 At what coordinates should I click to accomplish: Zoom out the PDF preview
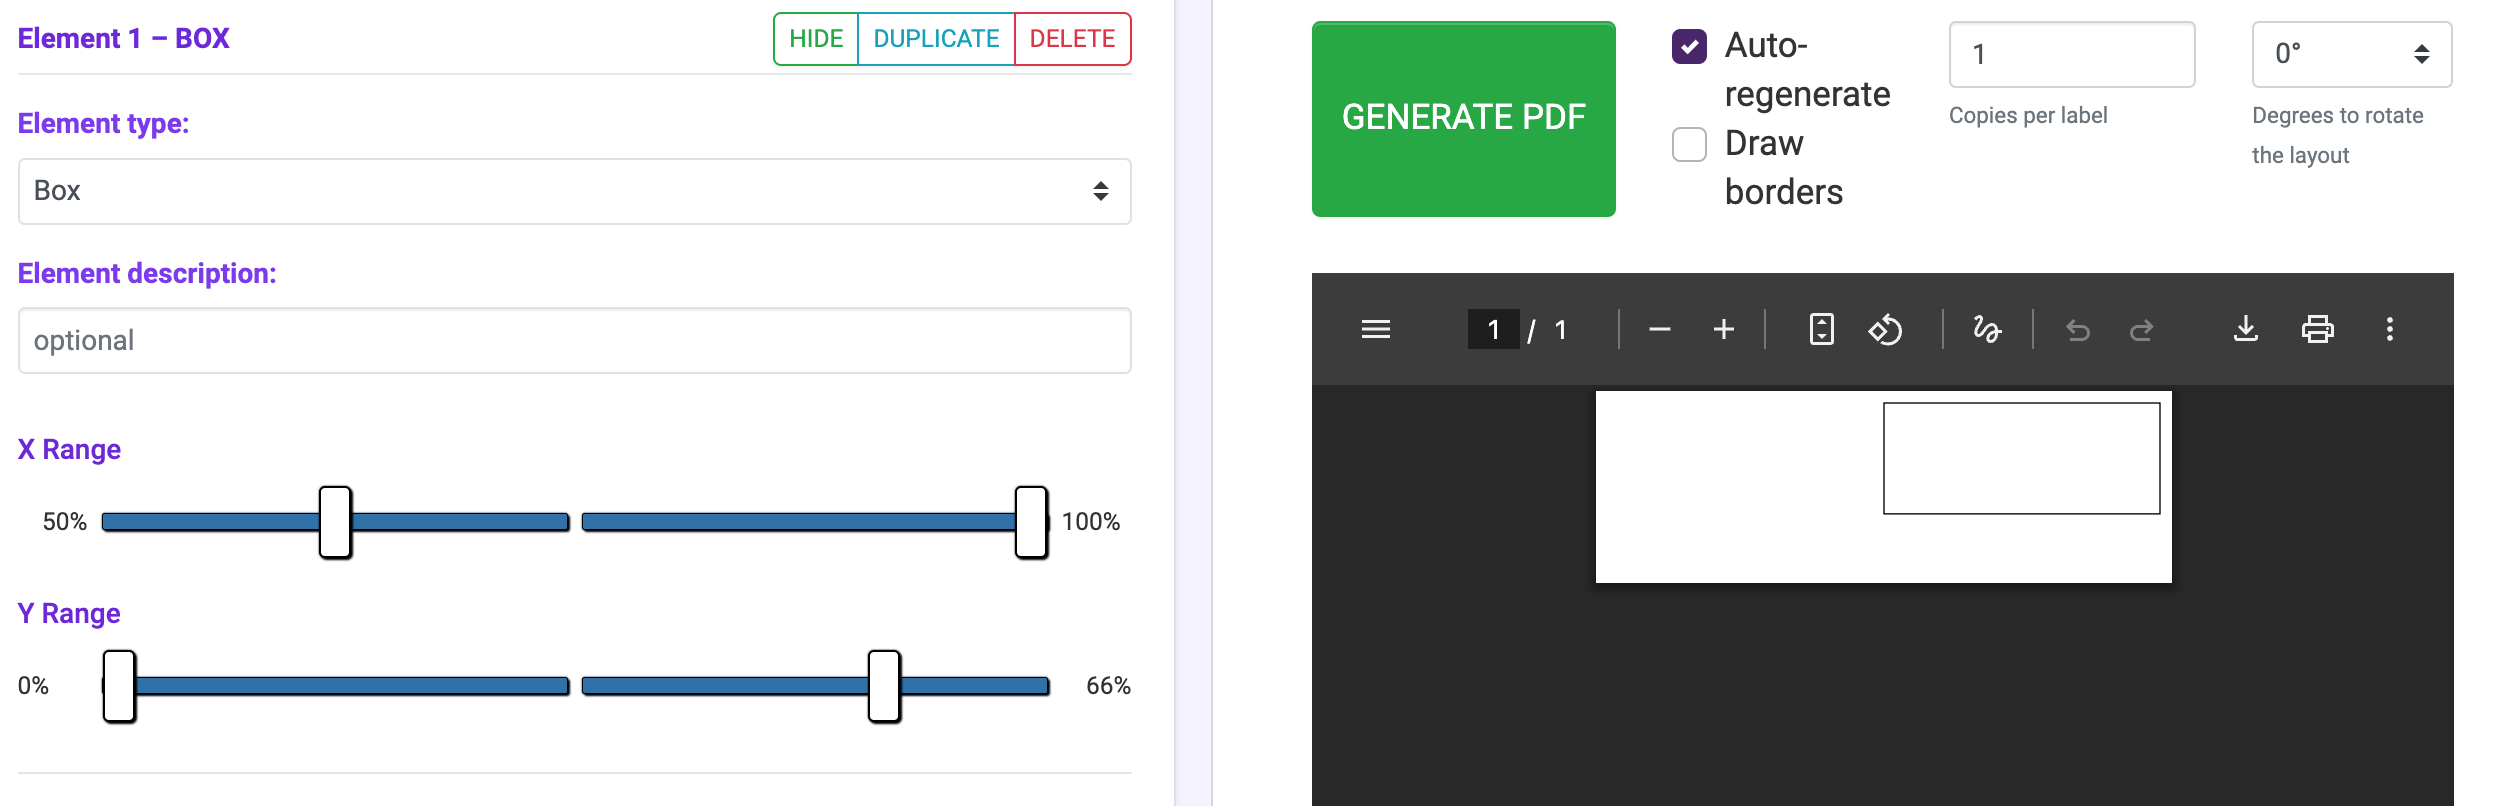[x=1660, y=329]
